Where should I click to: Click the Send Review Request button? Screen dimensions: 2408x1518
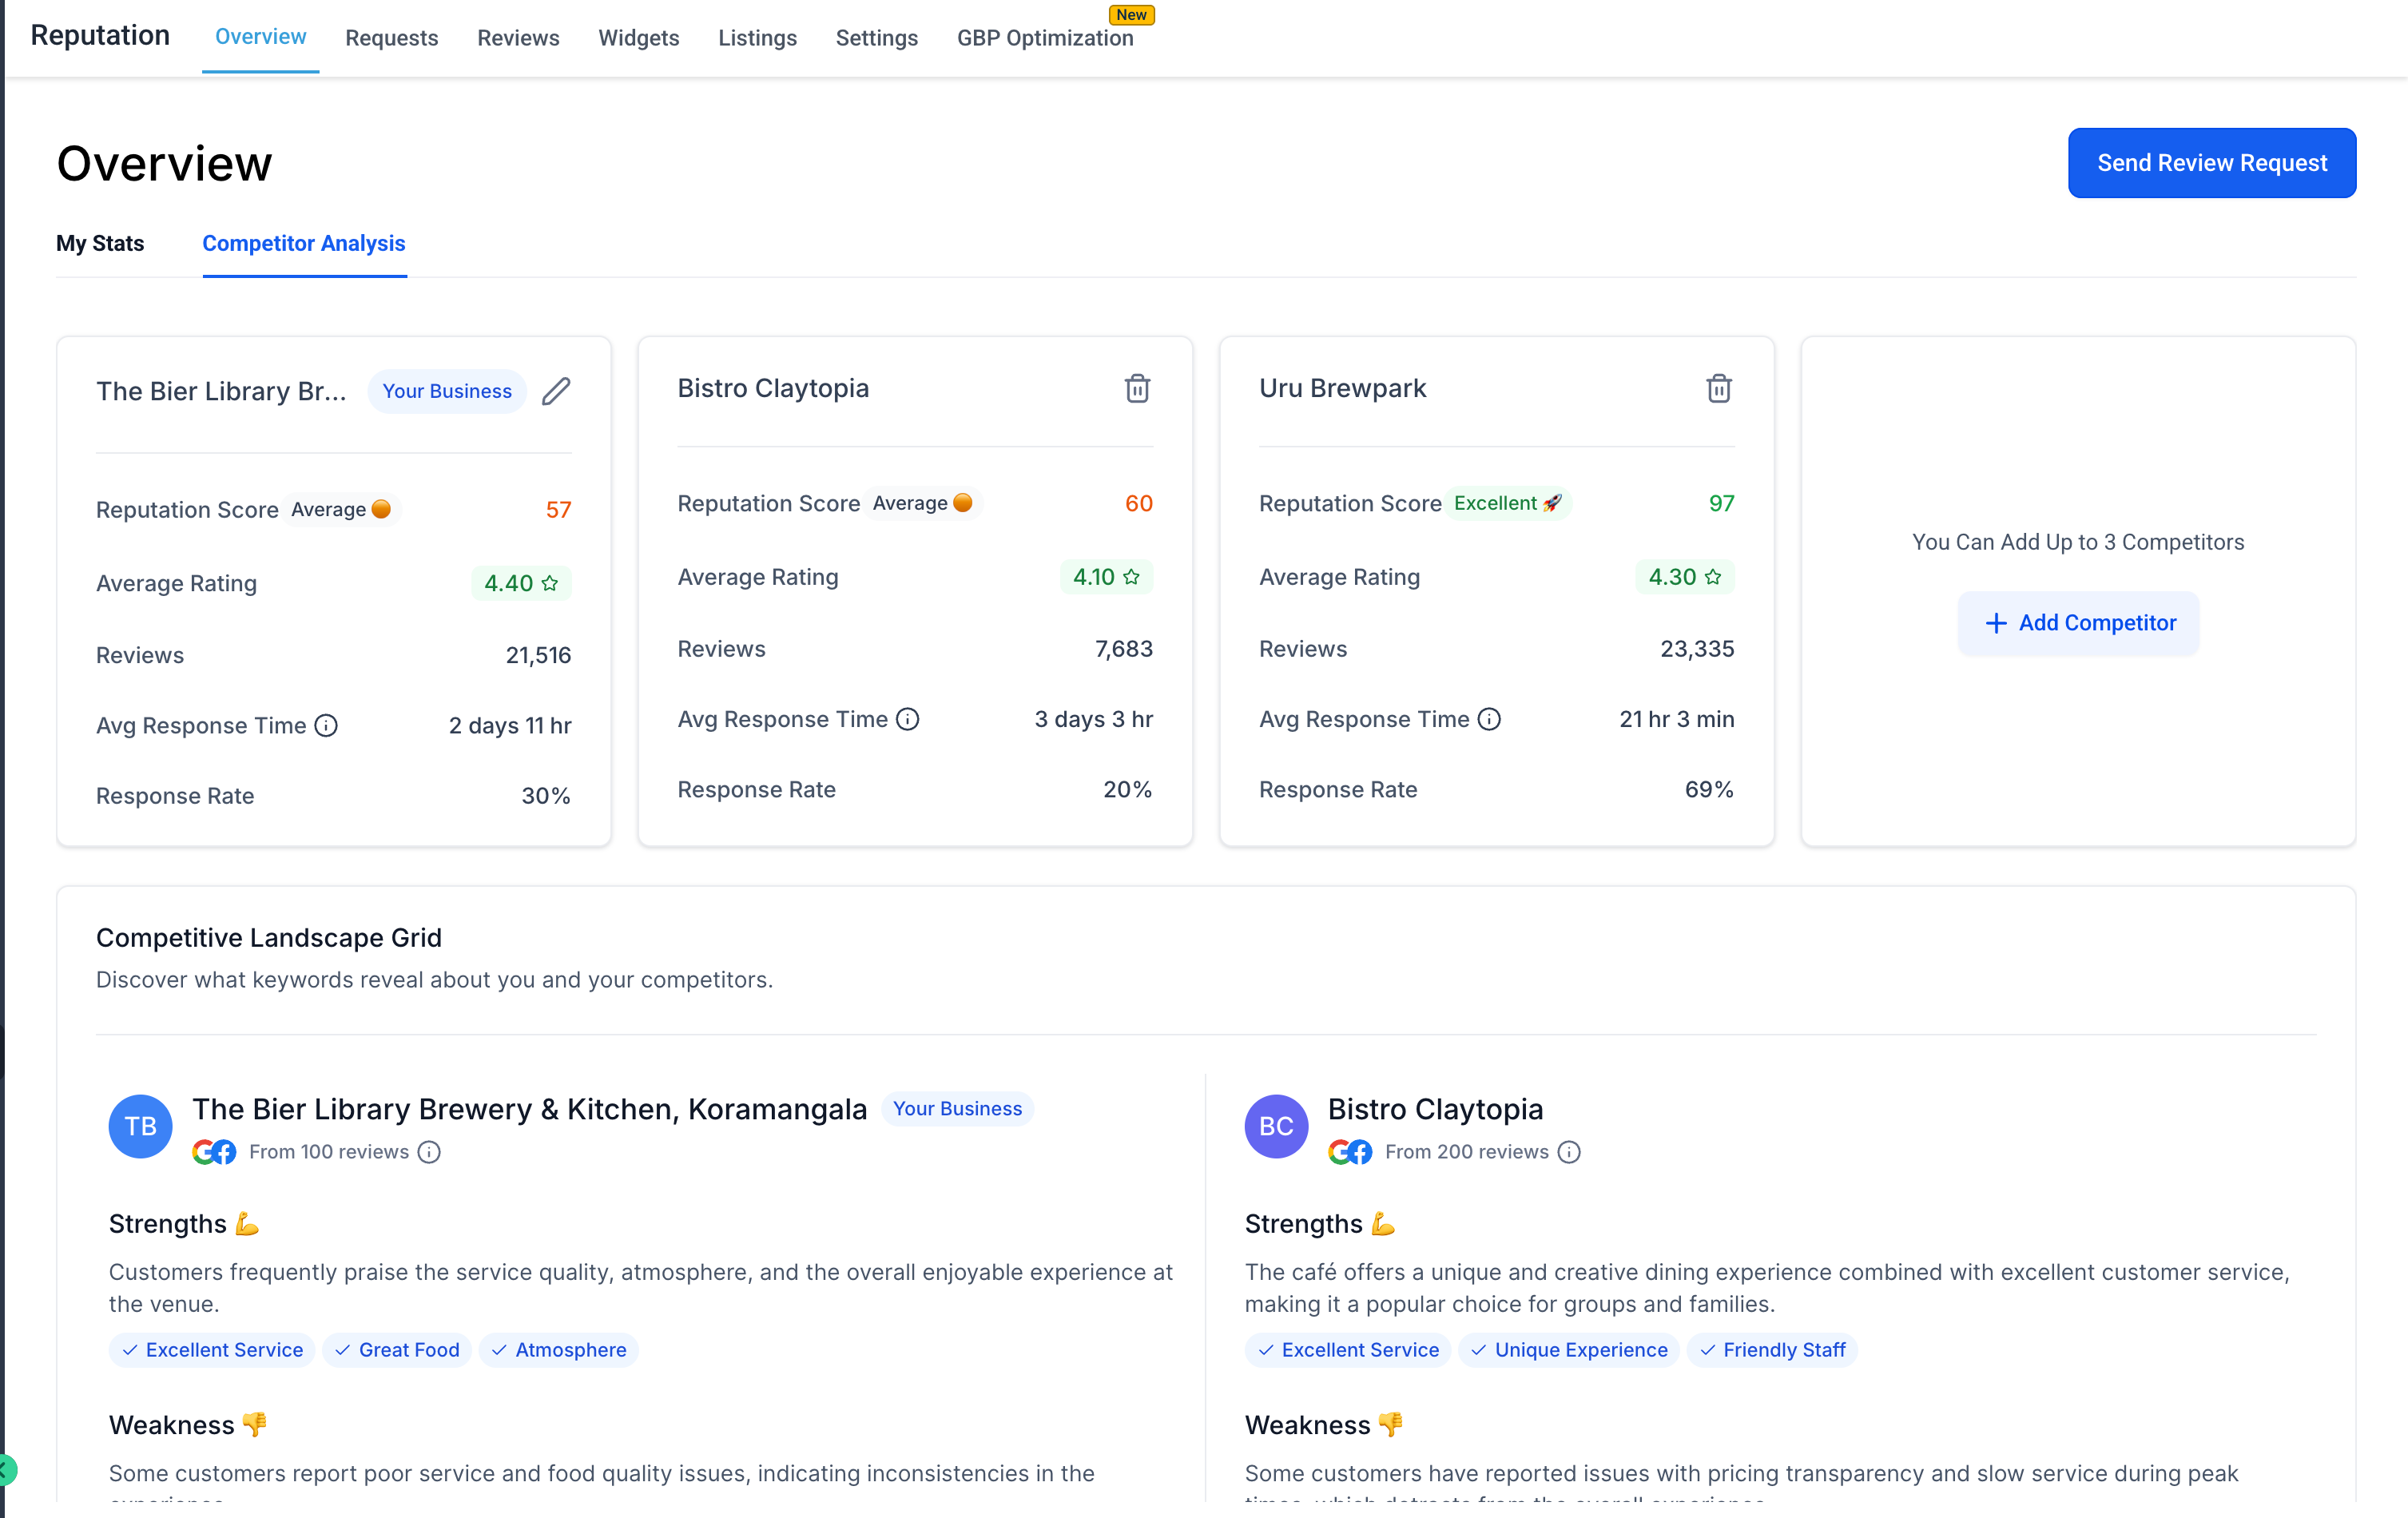point(2211,163)
